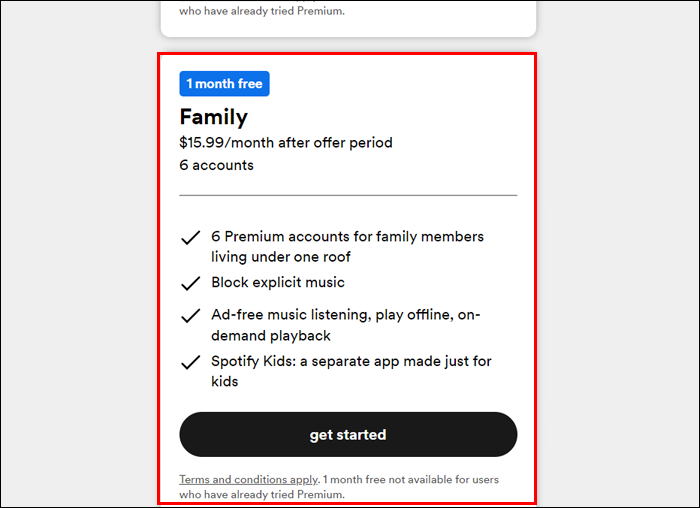Click the Spotify Kids separate app description

click(x=351, y=361)
